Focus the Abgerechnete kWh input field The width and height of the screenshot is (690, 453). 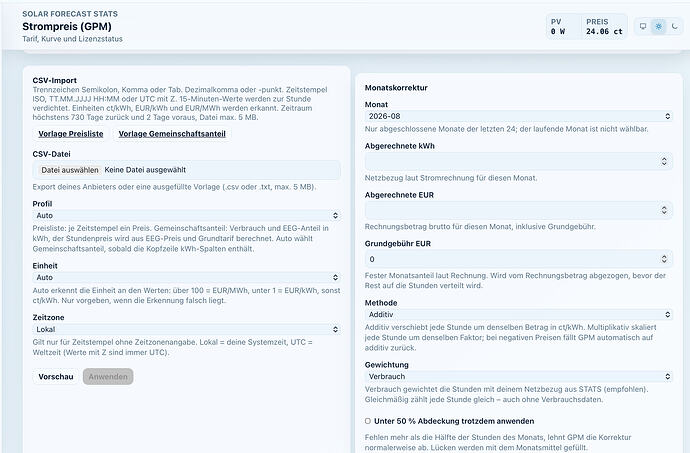[x=512, y=161]
